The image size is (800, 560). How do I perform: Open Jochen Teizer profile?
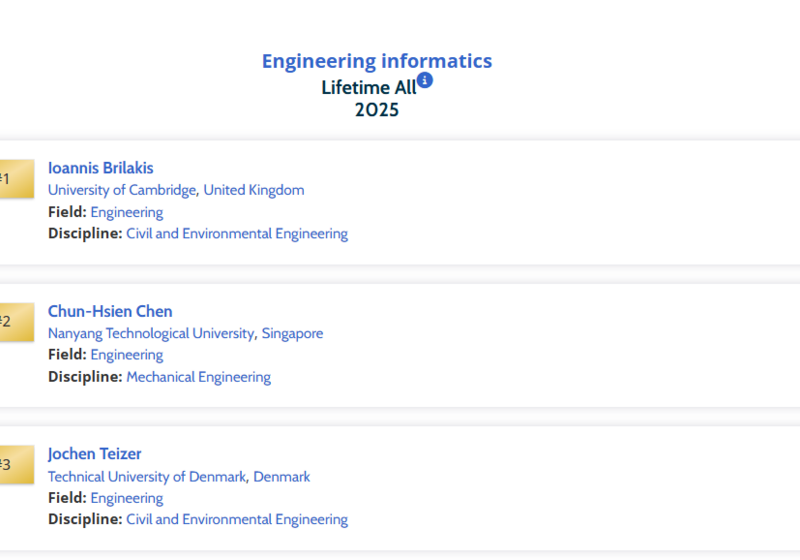94,454
